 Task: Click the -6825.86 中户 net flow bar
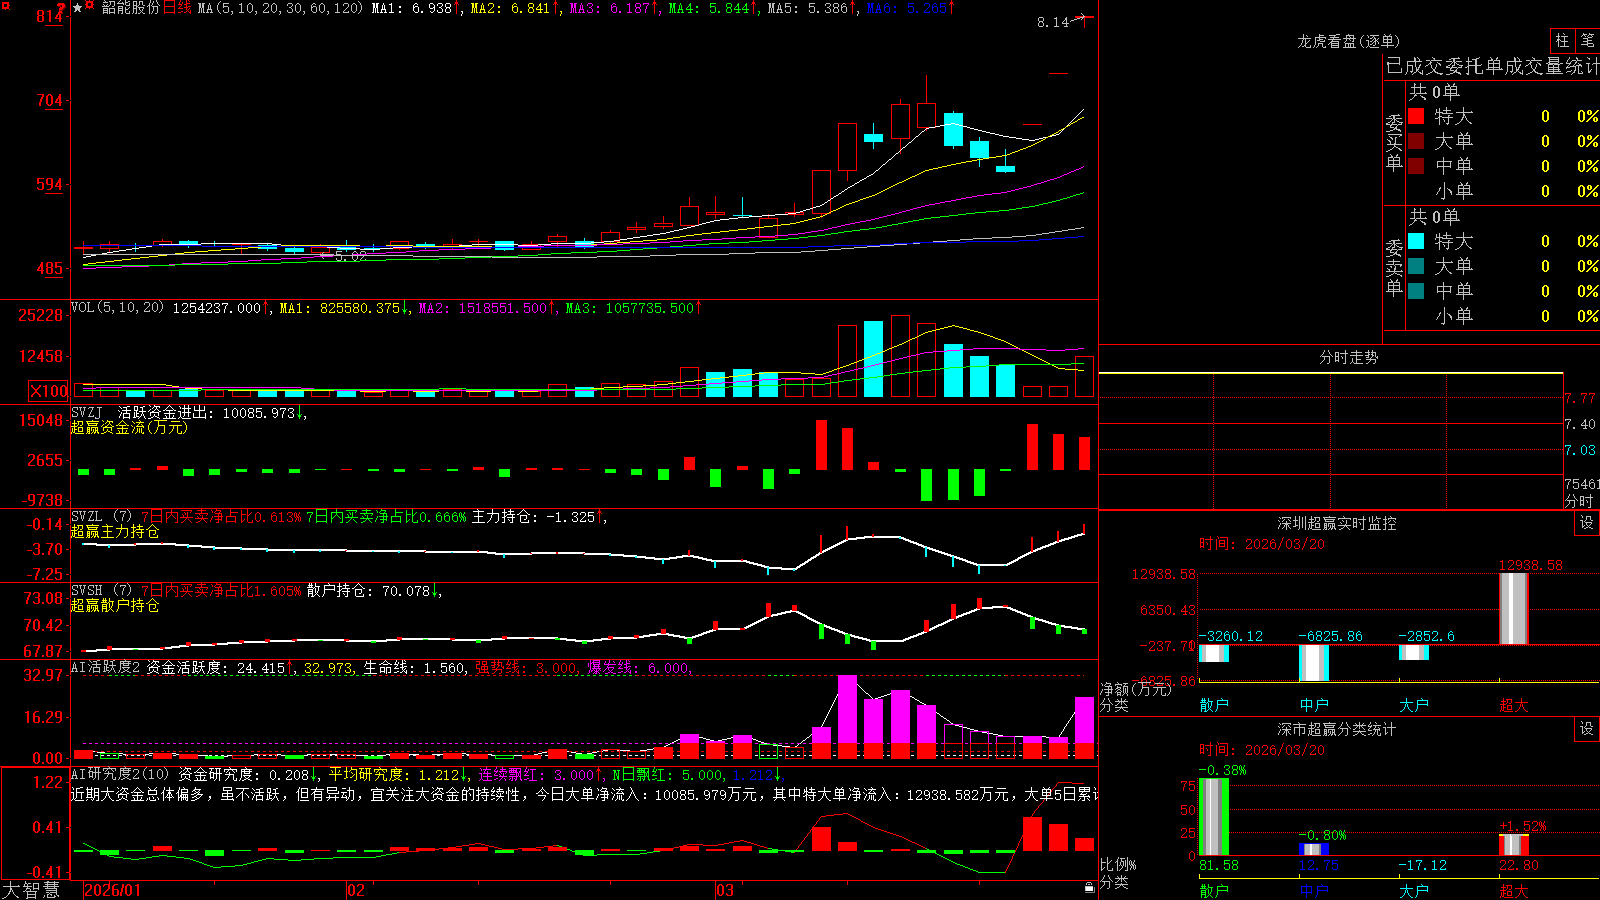(1314, 663)
